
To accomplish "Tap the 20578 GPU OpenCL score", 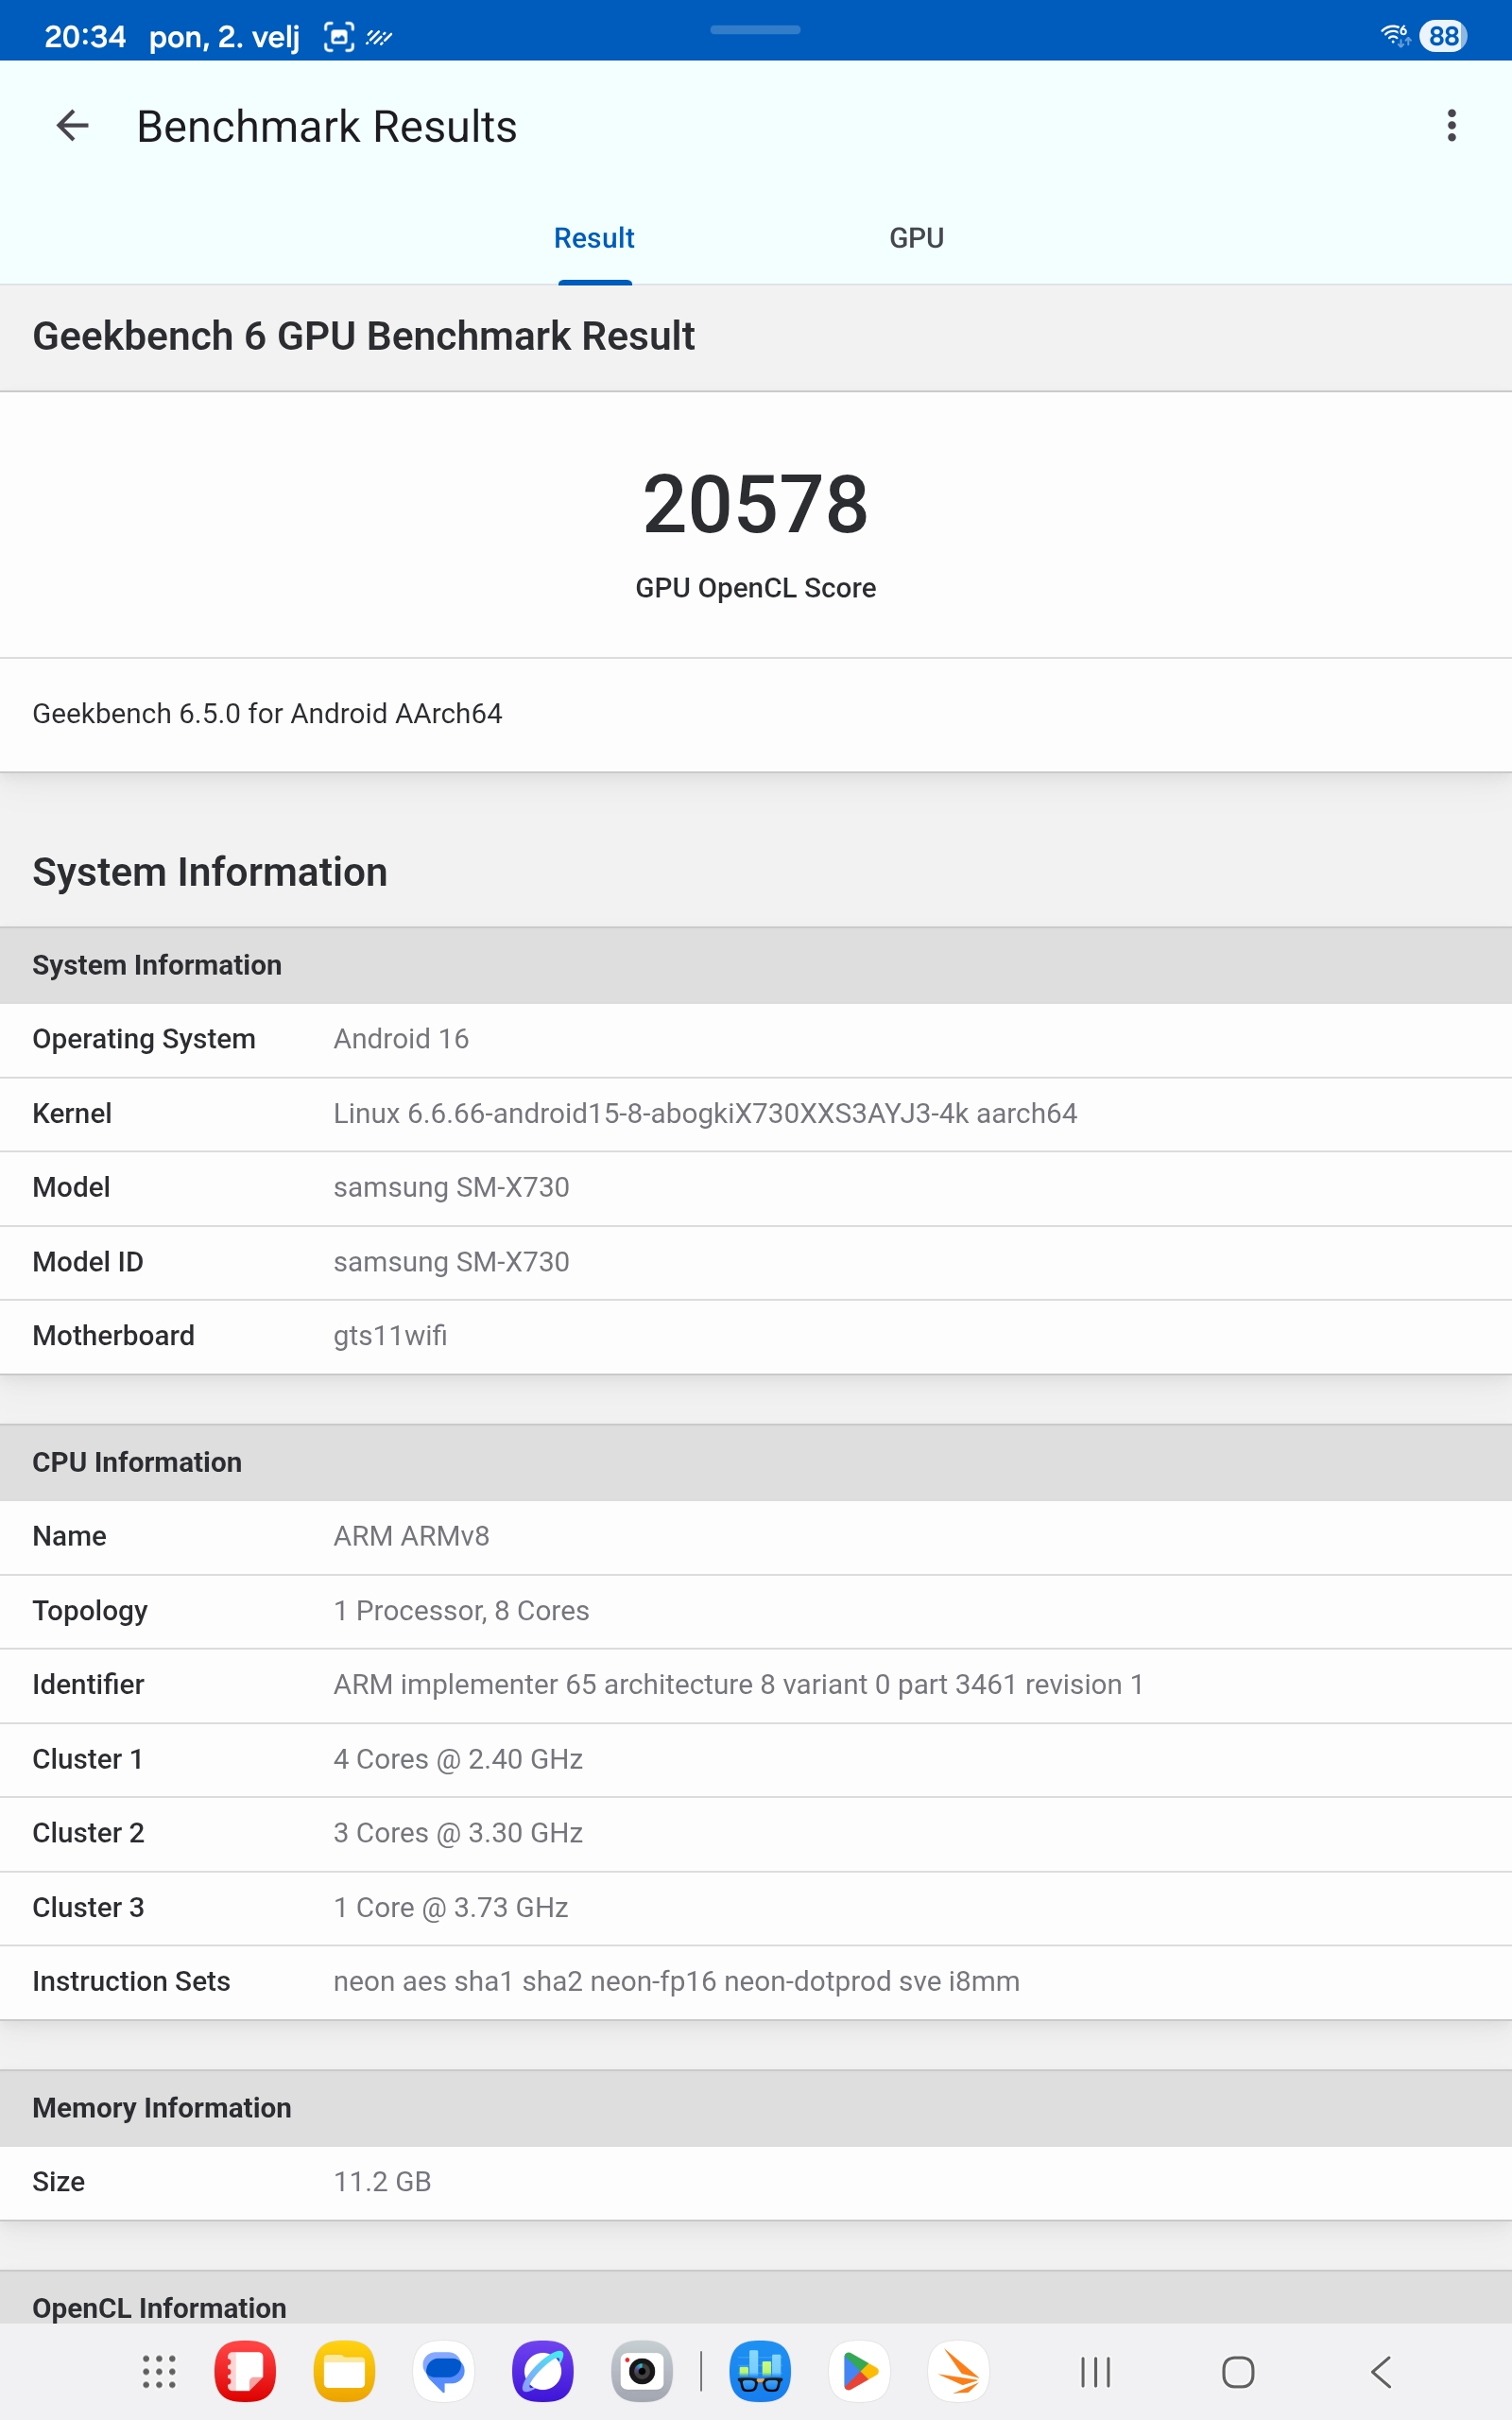I will 755,505.
